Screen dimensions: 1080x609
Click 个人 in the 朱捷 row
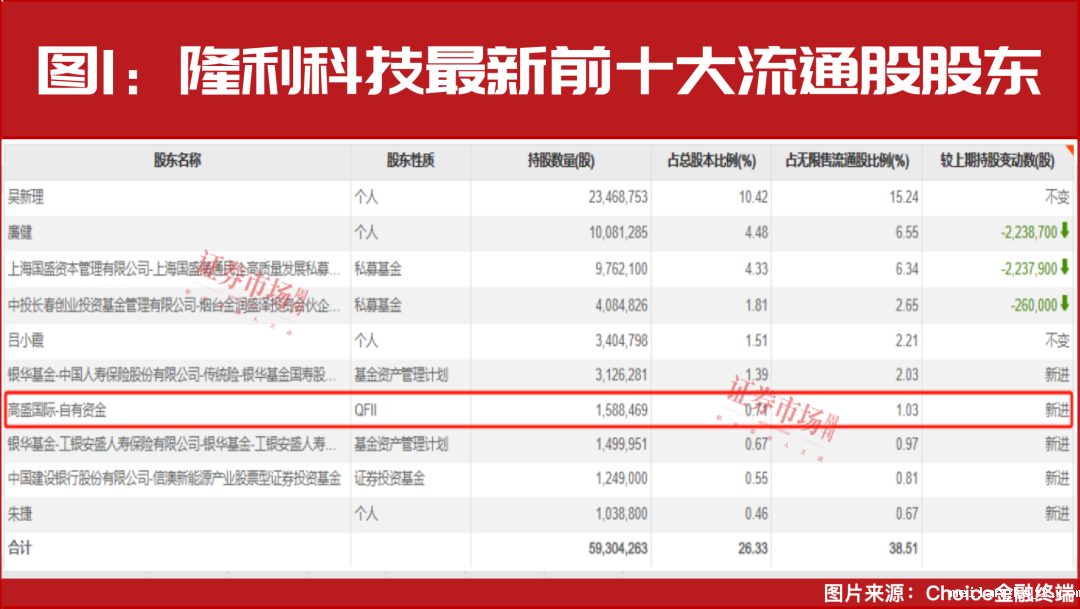click(x=366, y=513)
